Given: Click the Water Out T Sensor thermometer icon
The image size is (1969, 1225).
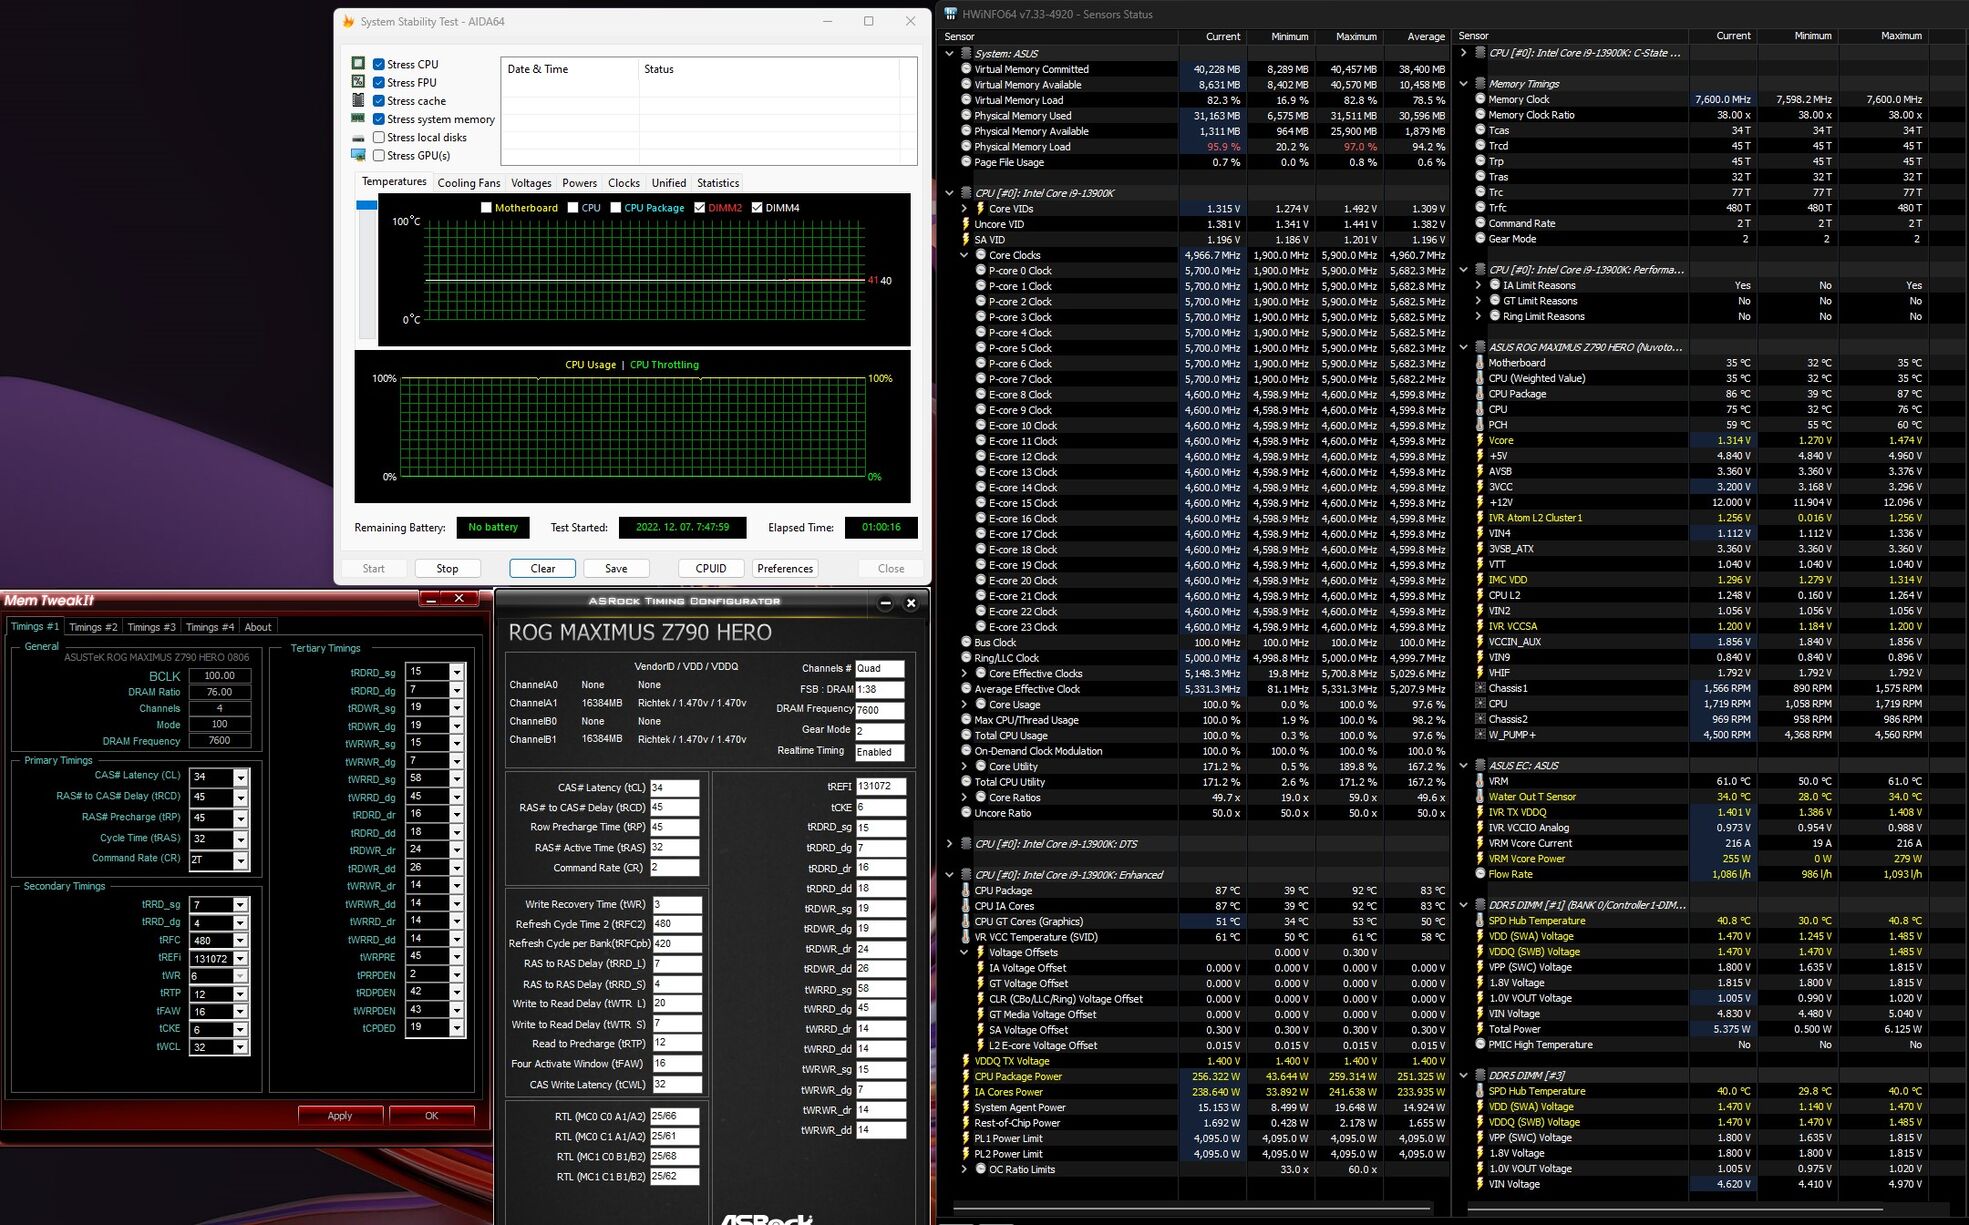Looking at the screenshot, I should point(1480,797).
